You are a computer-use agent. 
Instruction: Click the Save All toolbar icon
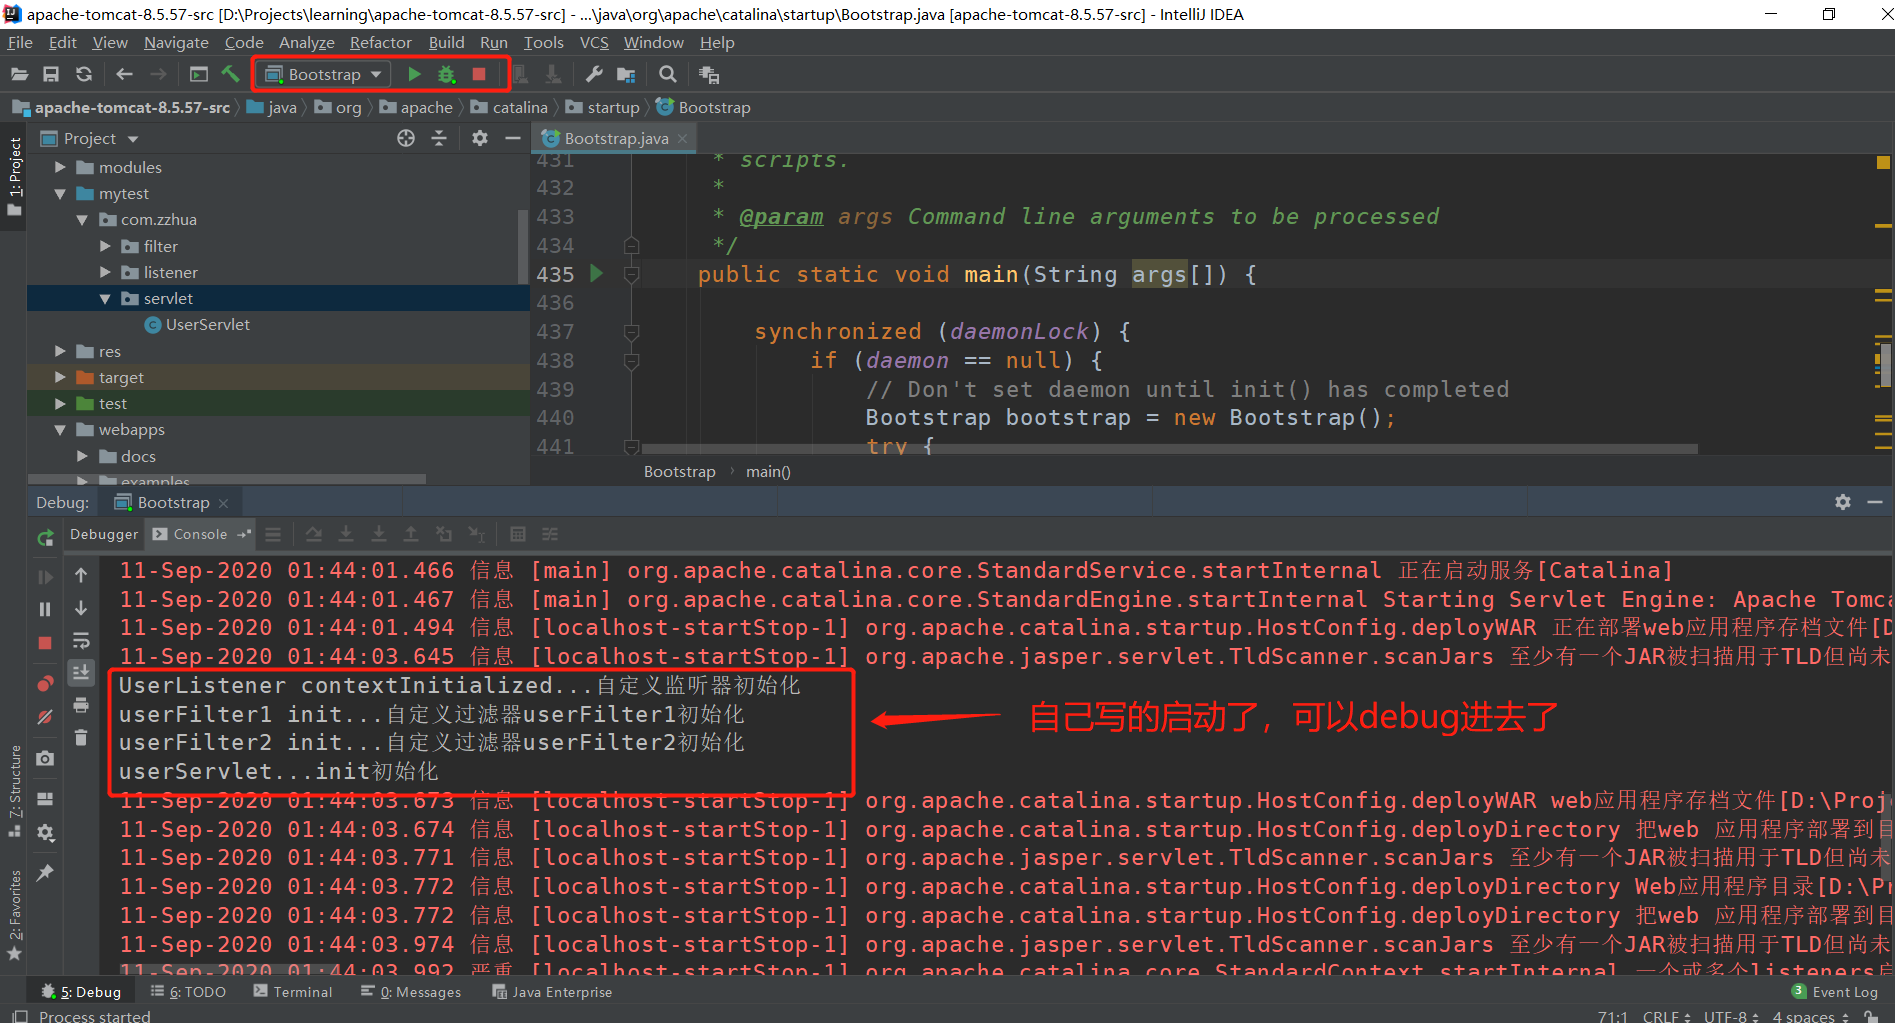pyautogui.click(x=51, y=75)
